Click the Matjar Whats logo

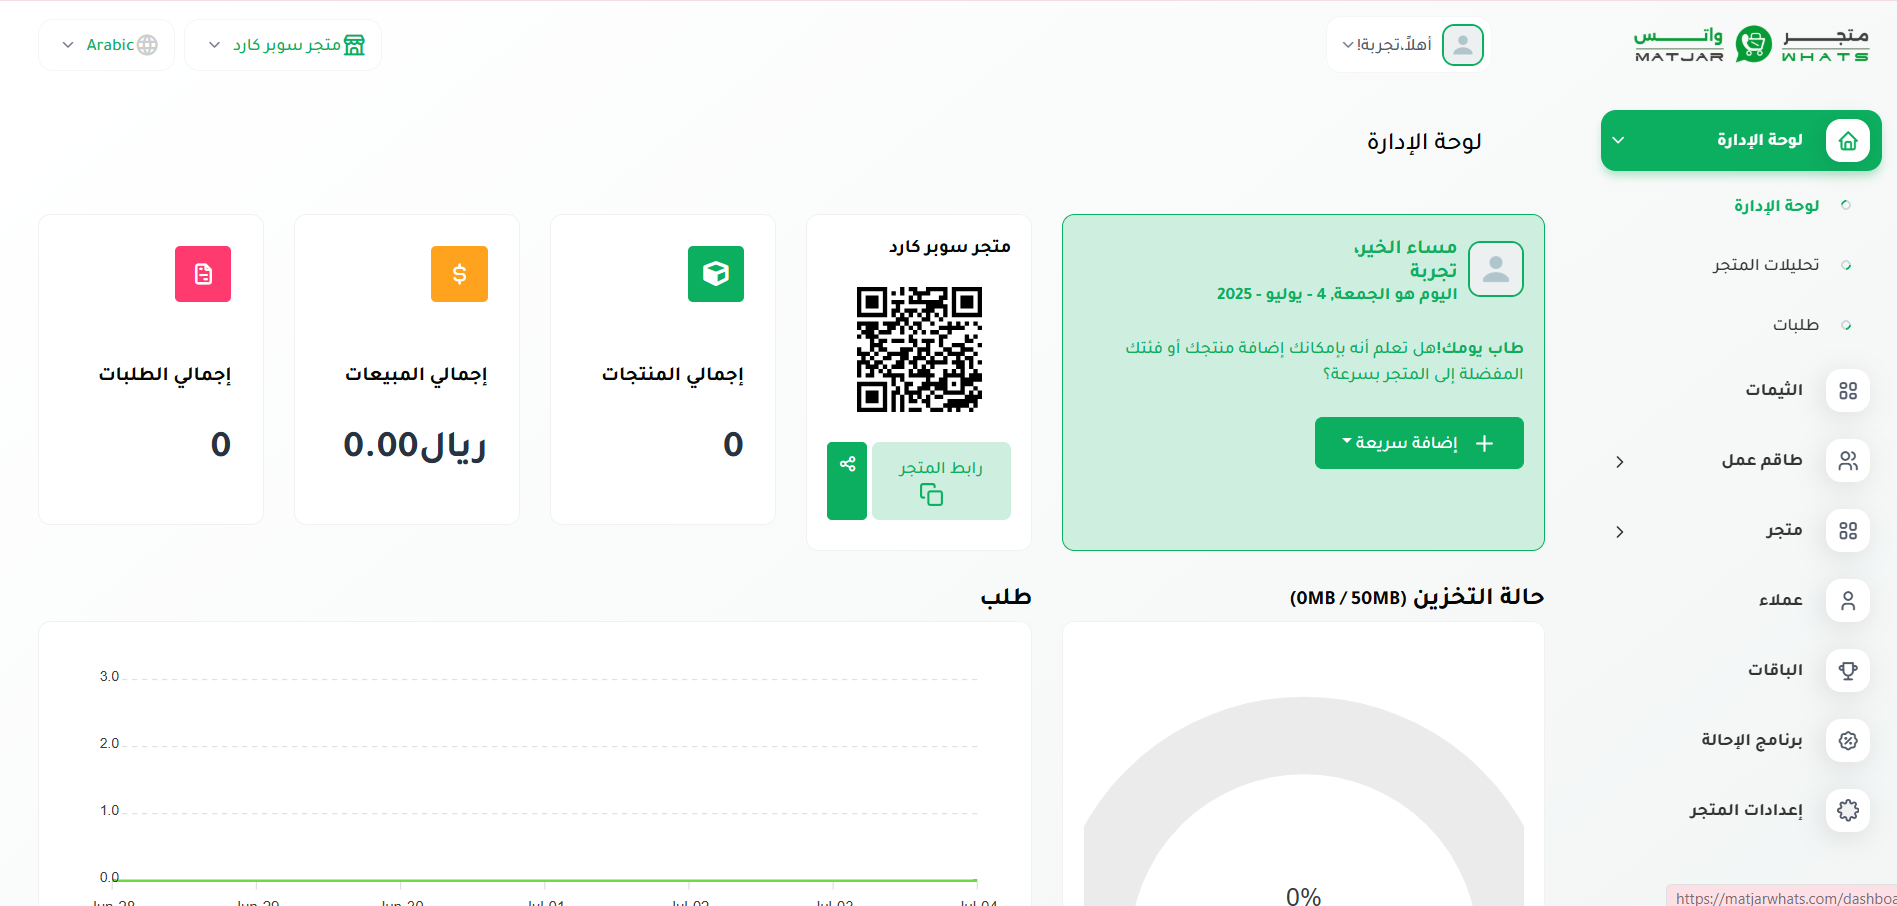pyautogui.click(x=1751, y=44)
